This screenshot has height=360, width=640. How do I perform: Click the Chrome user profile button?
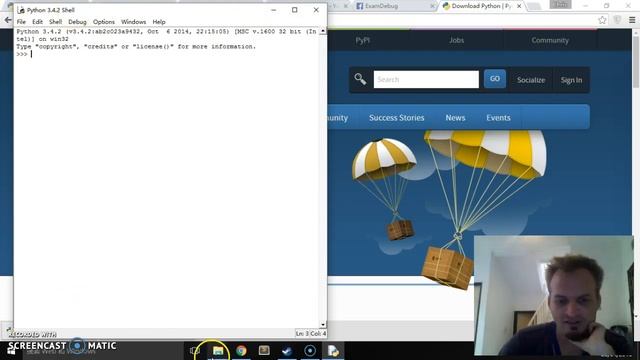pyautogui.click(x=560, y=4)
